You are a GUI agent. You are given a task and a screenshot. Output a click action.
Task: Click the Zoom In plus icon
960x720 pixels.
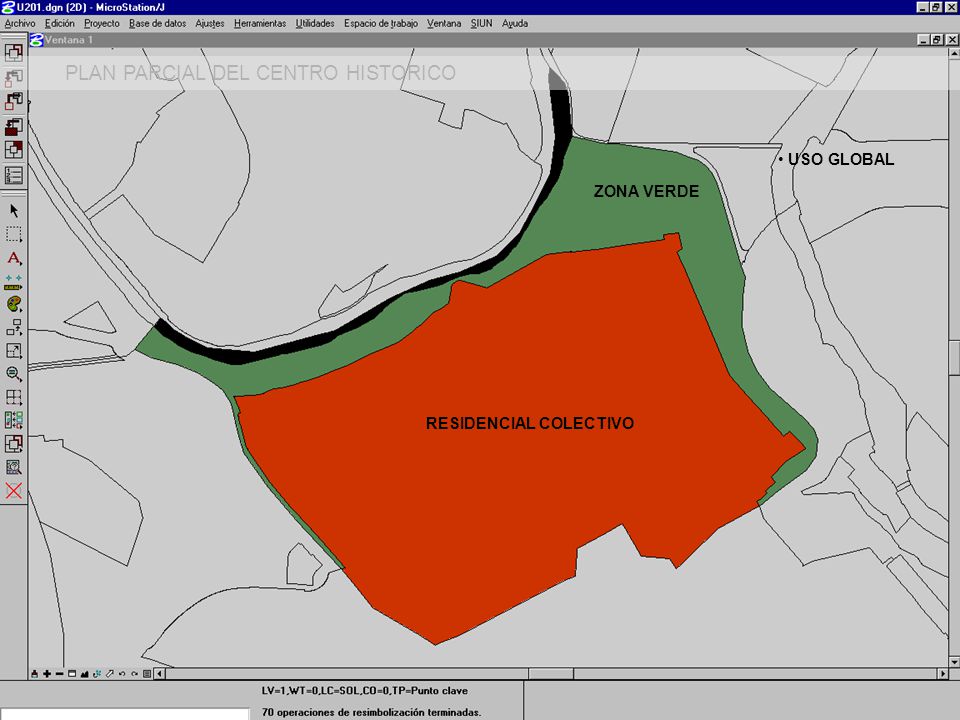47,673
